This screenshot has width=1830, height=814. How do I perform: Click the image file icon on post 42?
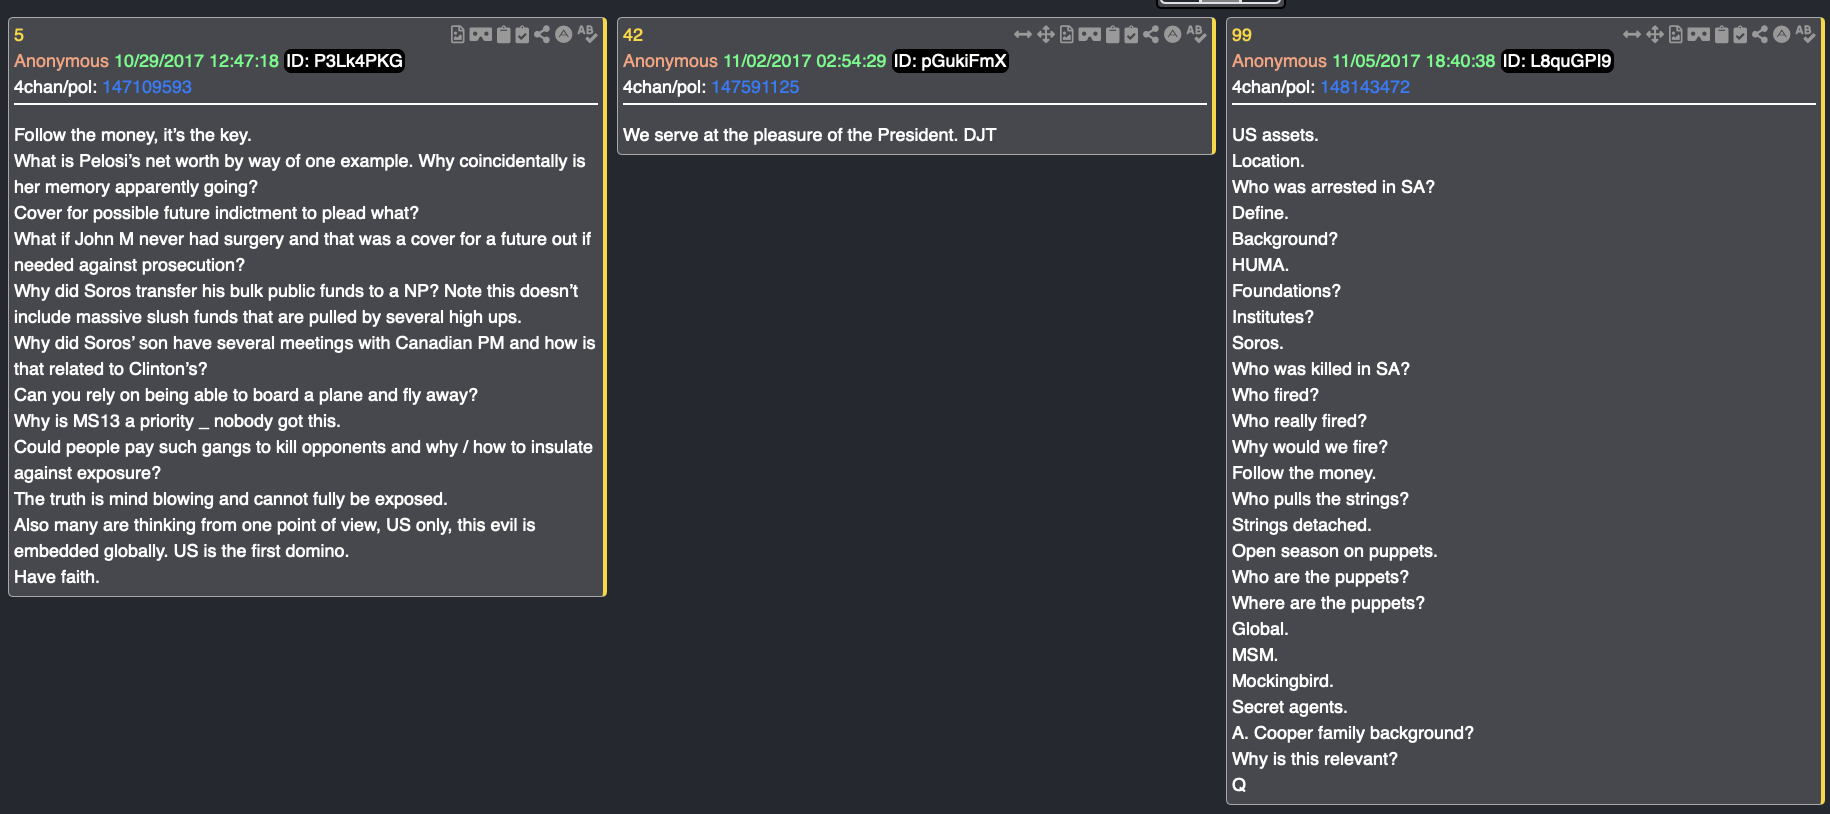tap(1067, 34)
